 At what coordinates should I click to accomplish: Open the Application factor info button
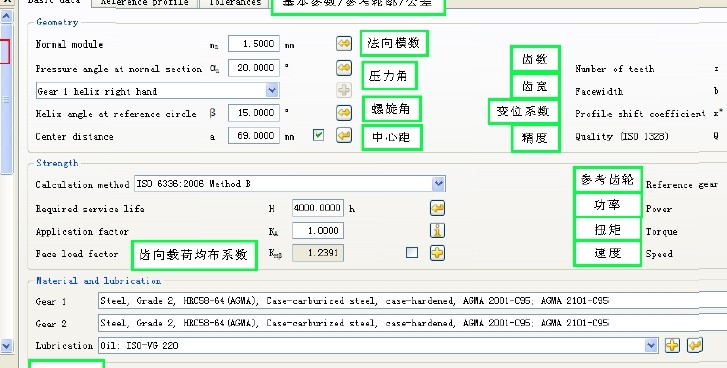[437, 230]
